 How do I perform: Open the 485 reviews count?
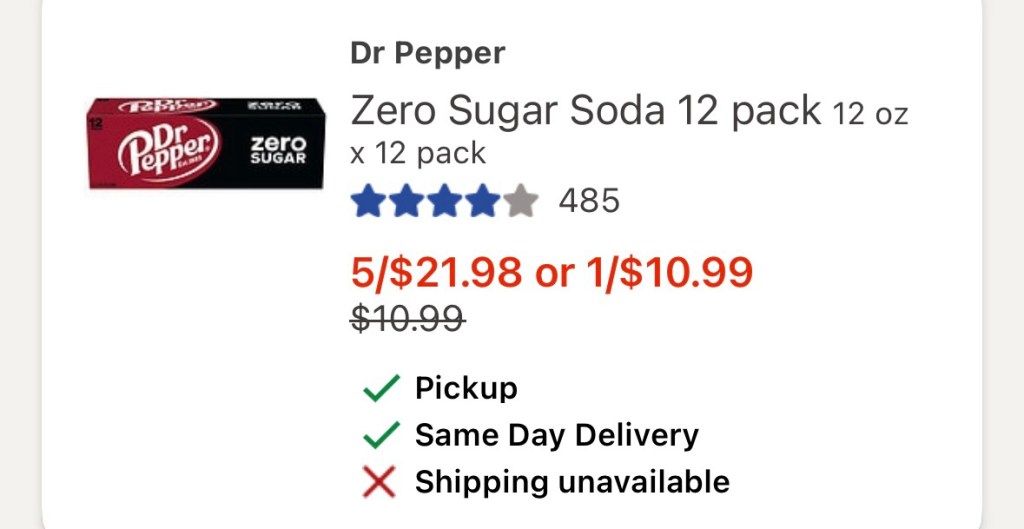click(x=589, y=202)
